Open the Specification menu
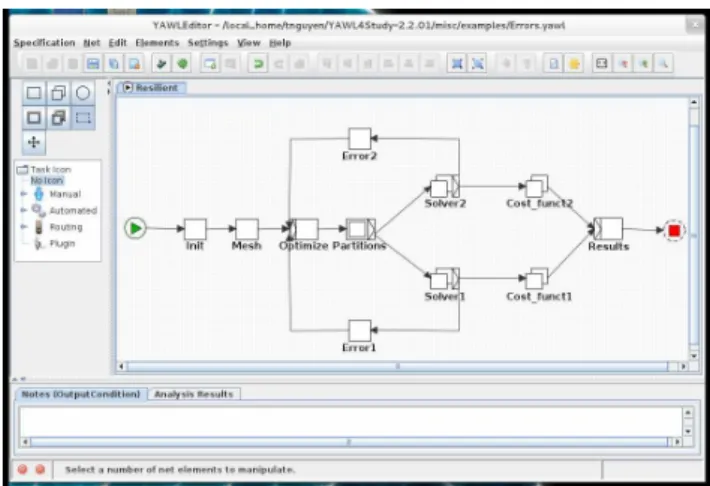 point(44,43)
